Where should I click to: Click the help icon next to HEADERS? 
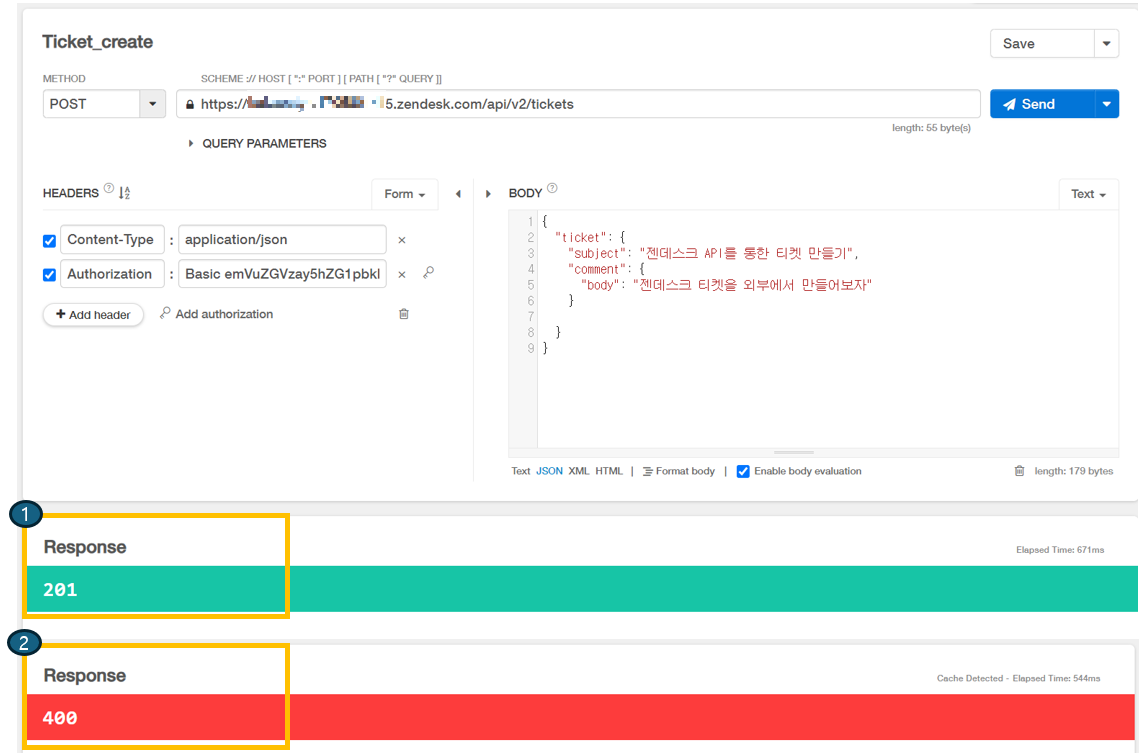[109, 188]
